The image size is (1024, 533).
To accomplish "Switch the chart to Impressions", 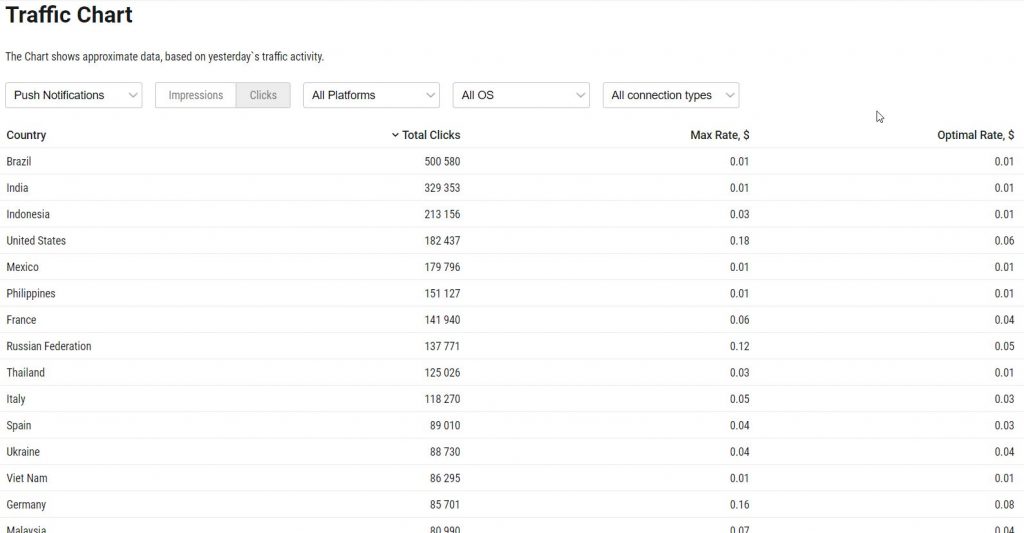I will click(x=196, y=95).
